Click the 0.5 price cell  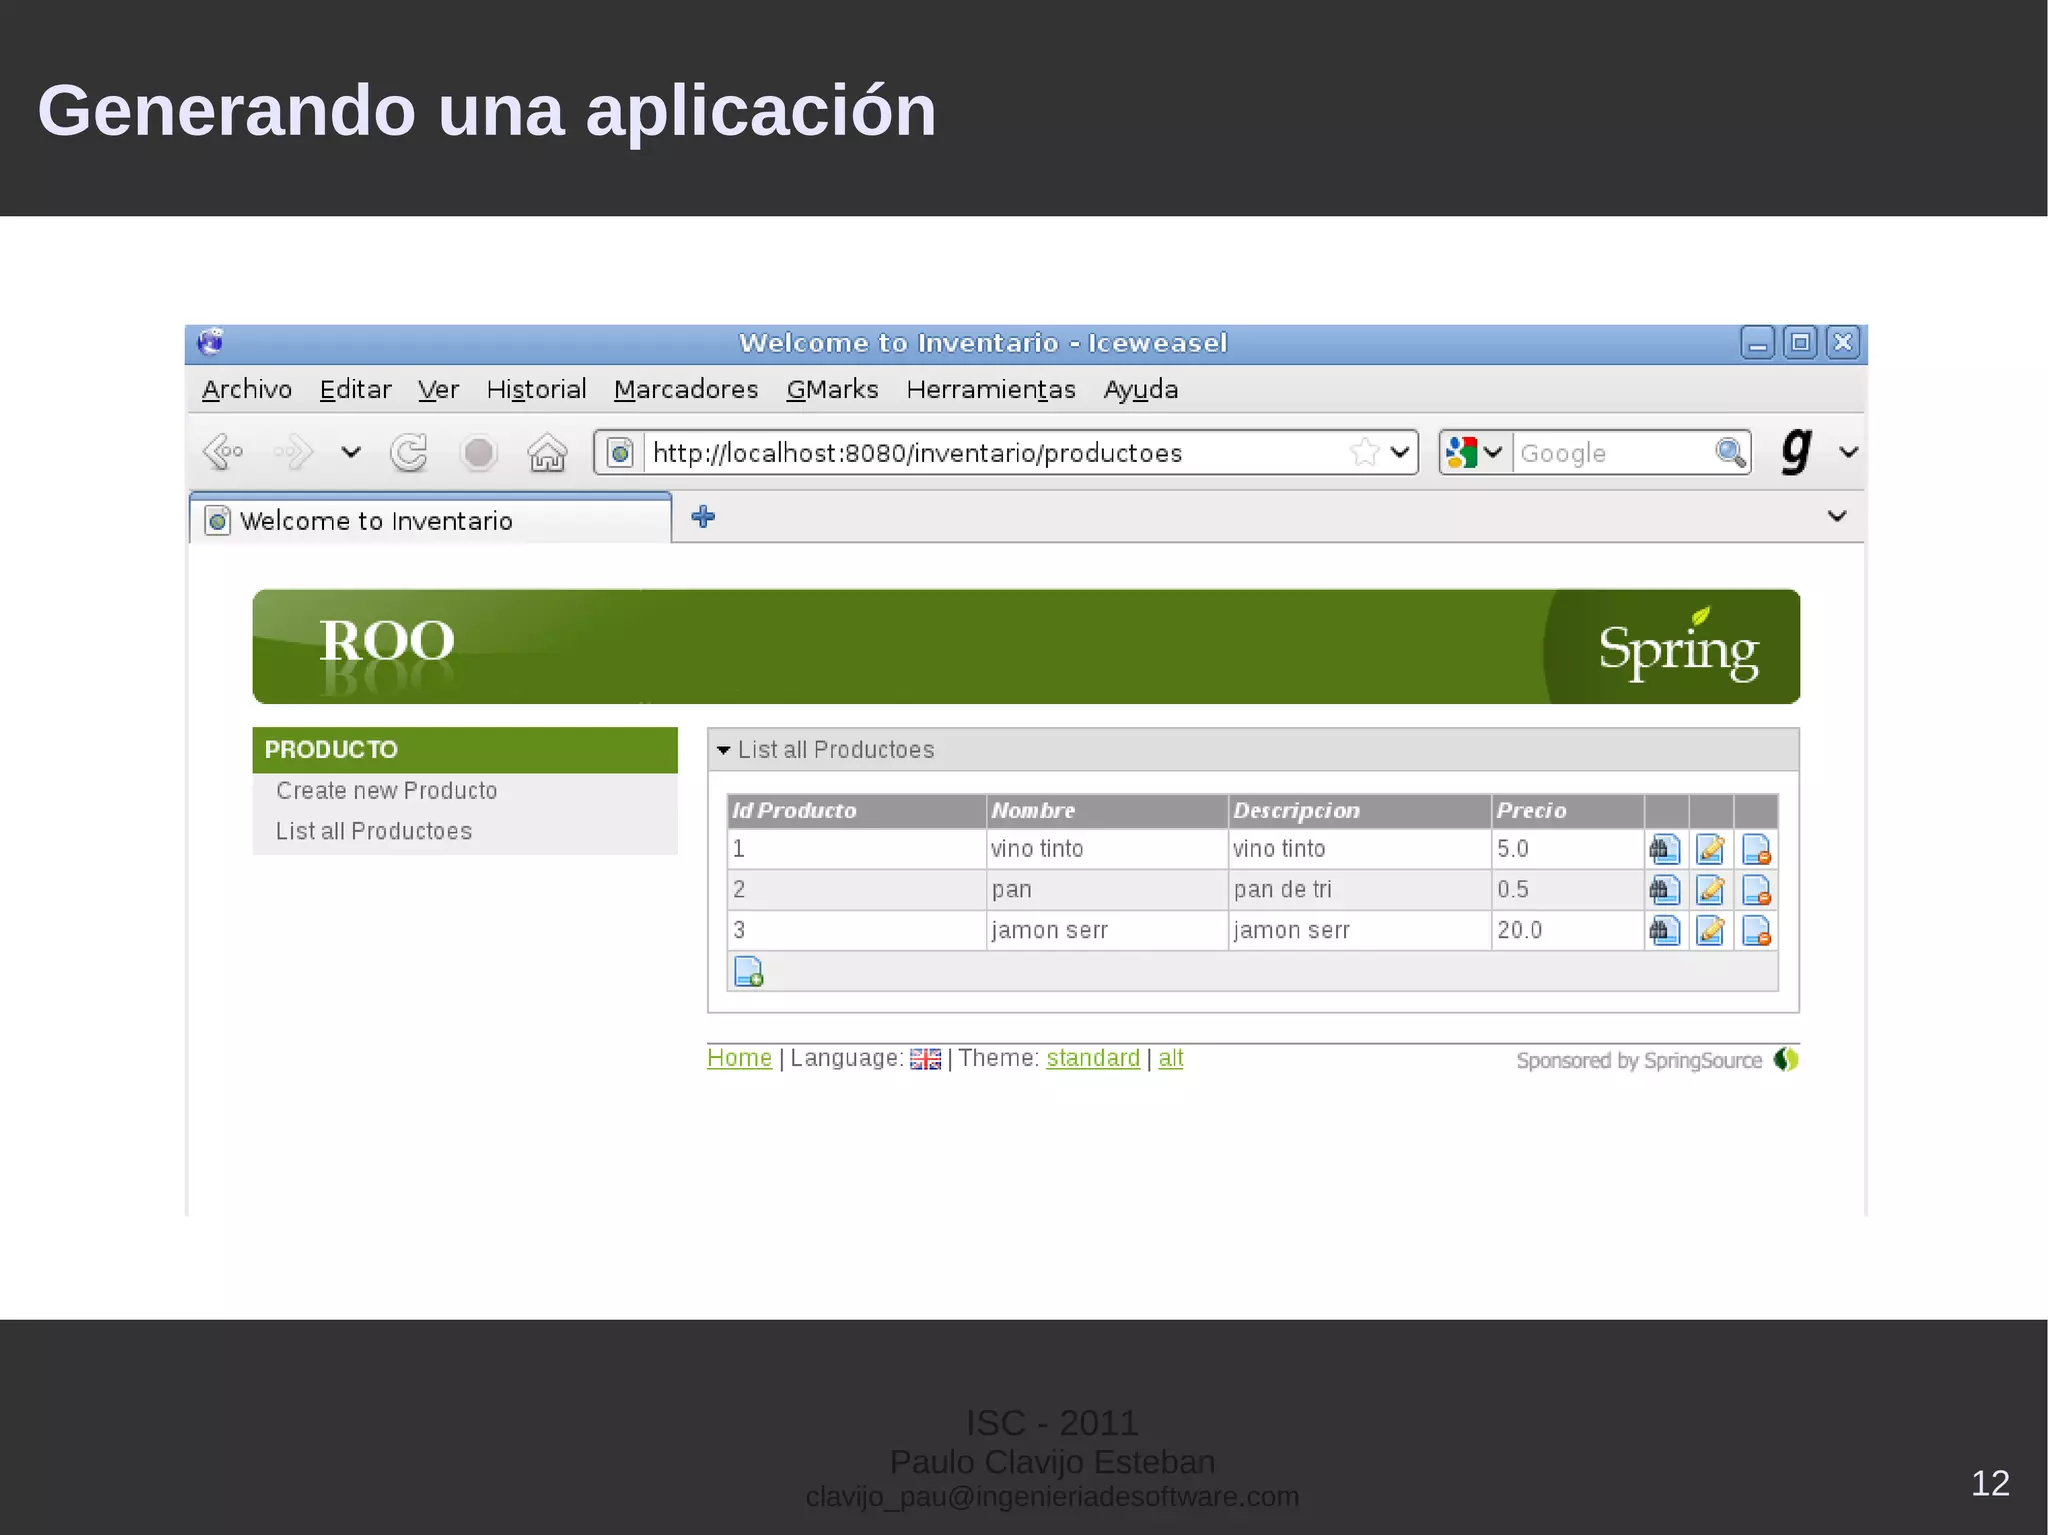coord(1567,889)
